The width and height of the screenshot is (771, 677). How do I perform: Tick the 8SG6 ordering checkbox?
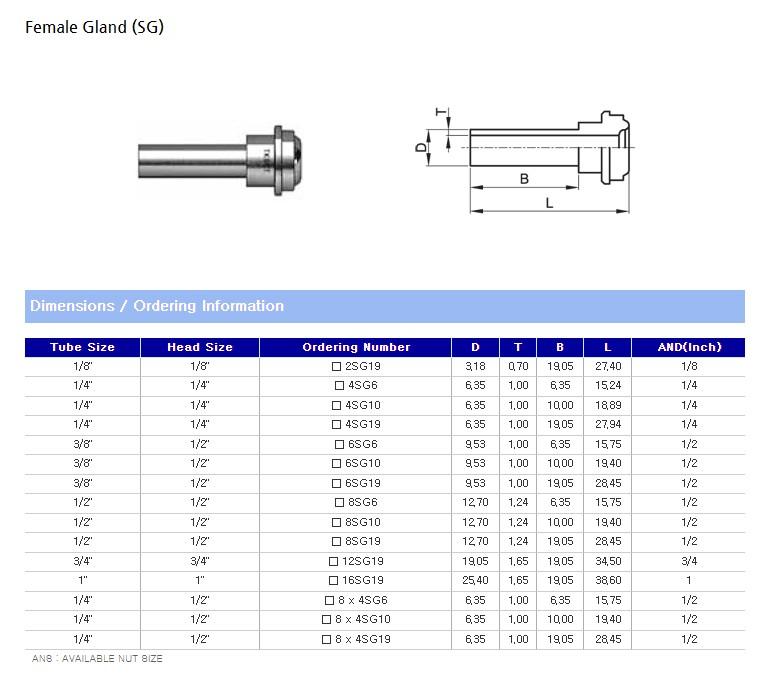[x=339, y=503]
